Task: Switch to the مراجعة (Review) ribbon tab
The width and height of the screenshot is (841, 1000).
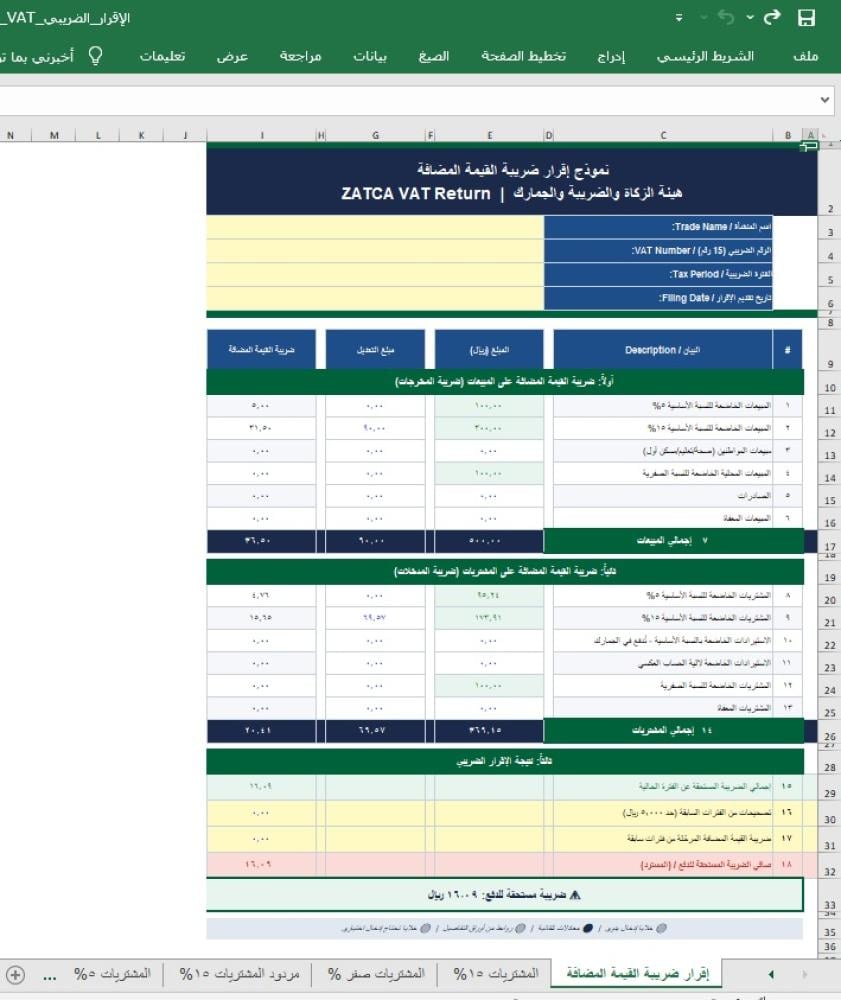Action: pyautogui.click(x=300, y=56)
